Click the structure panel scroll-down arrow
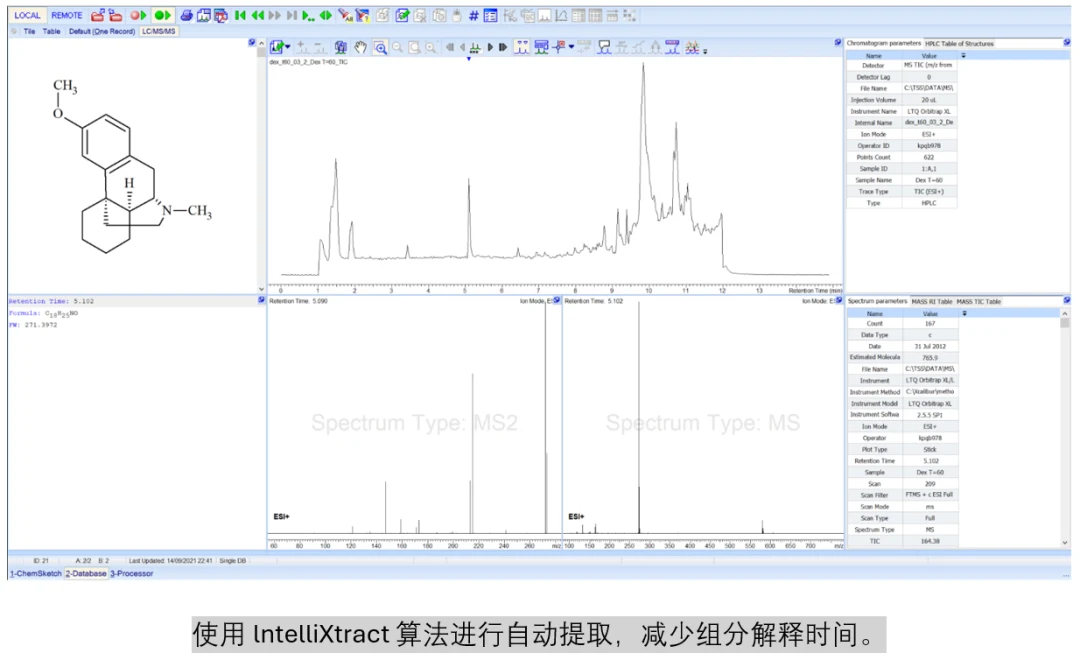Screen dimensions: 1080x660 (x=261, y=289)
